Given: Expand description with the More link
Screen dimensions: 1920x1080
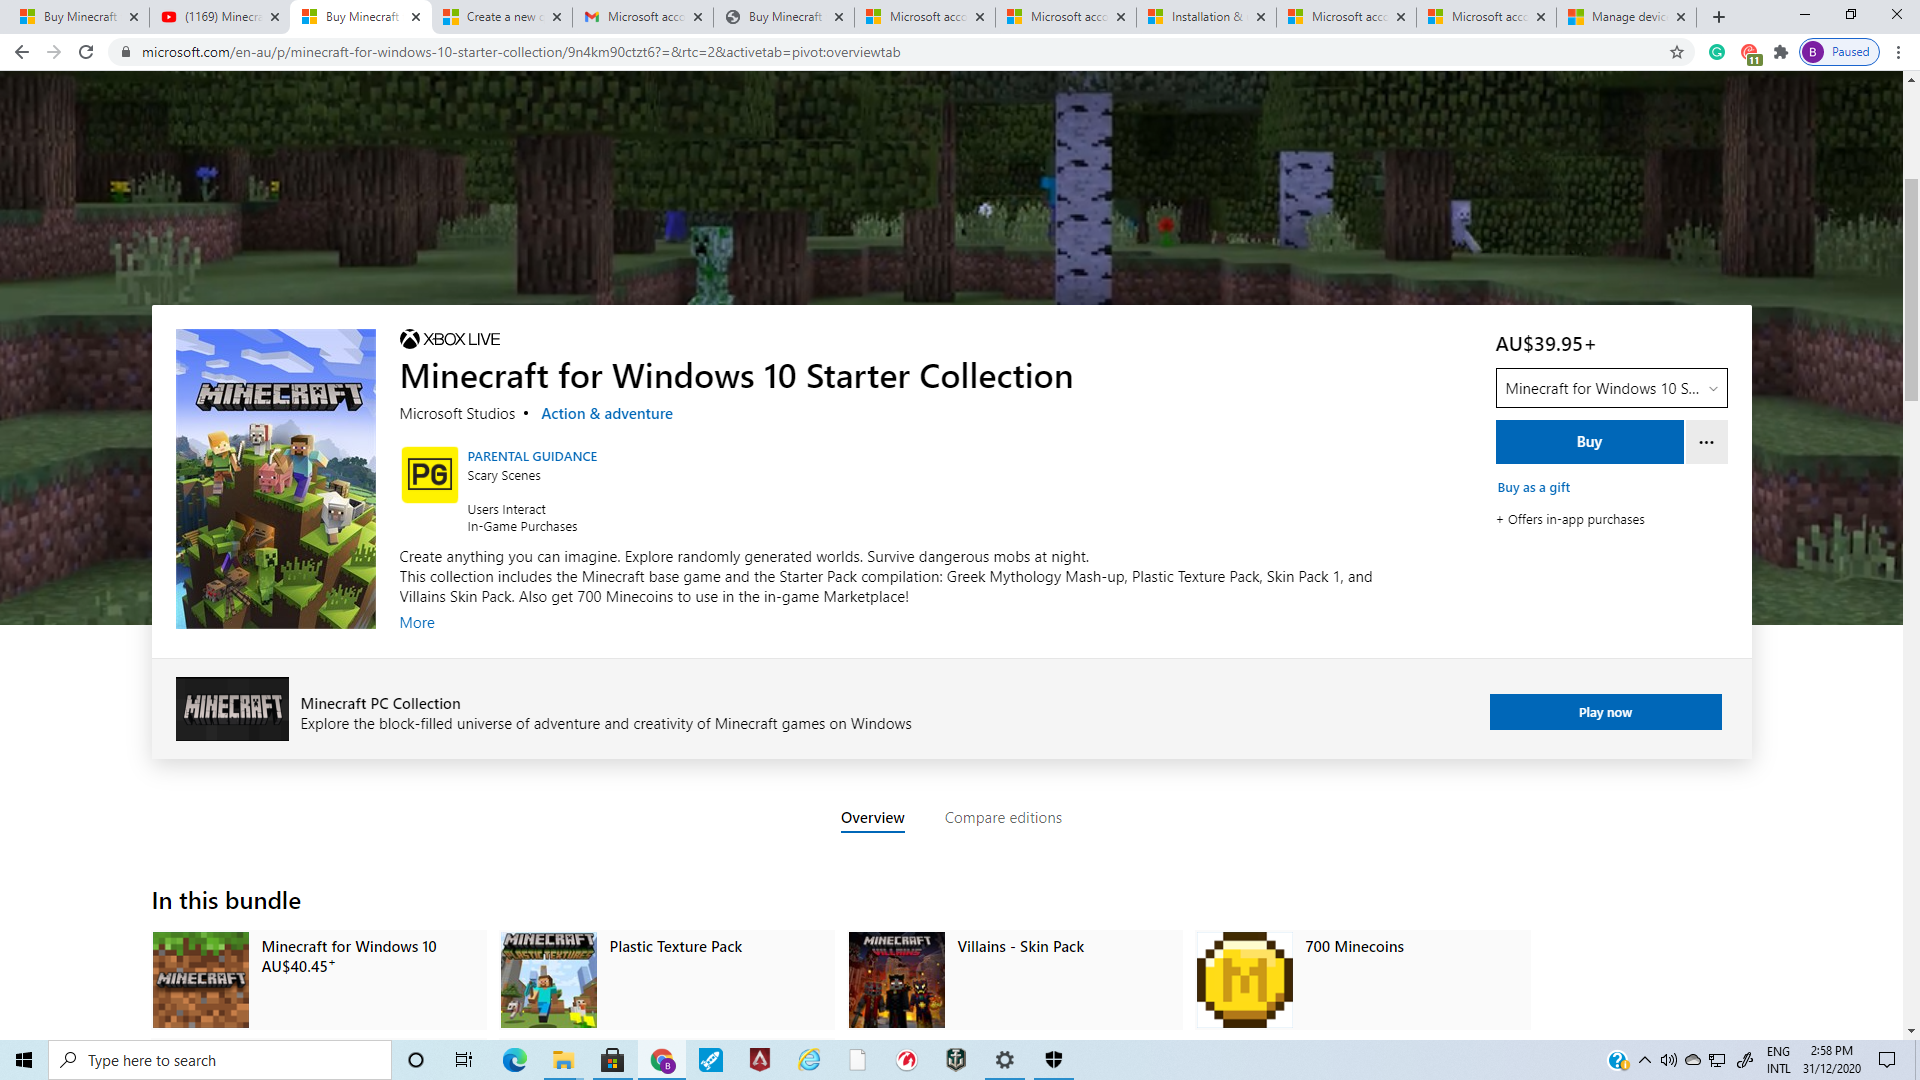Looking at the screenshot, I should point(417,623).
